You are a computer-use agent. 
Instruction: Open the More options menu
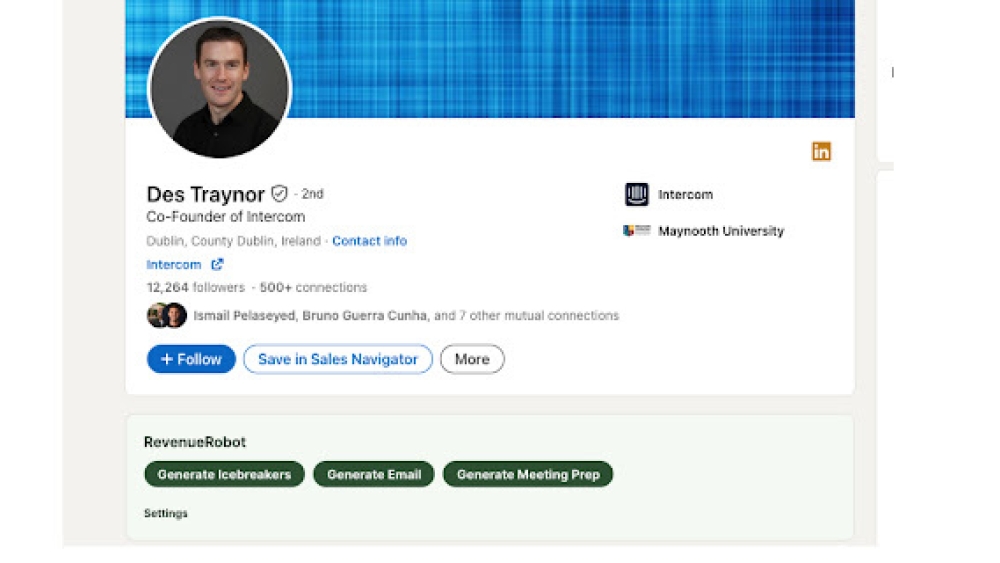tap(472, 359)
